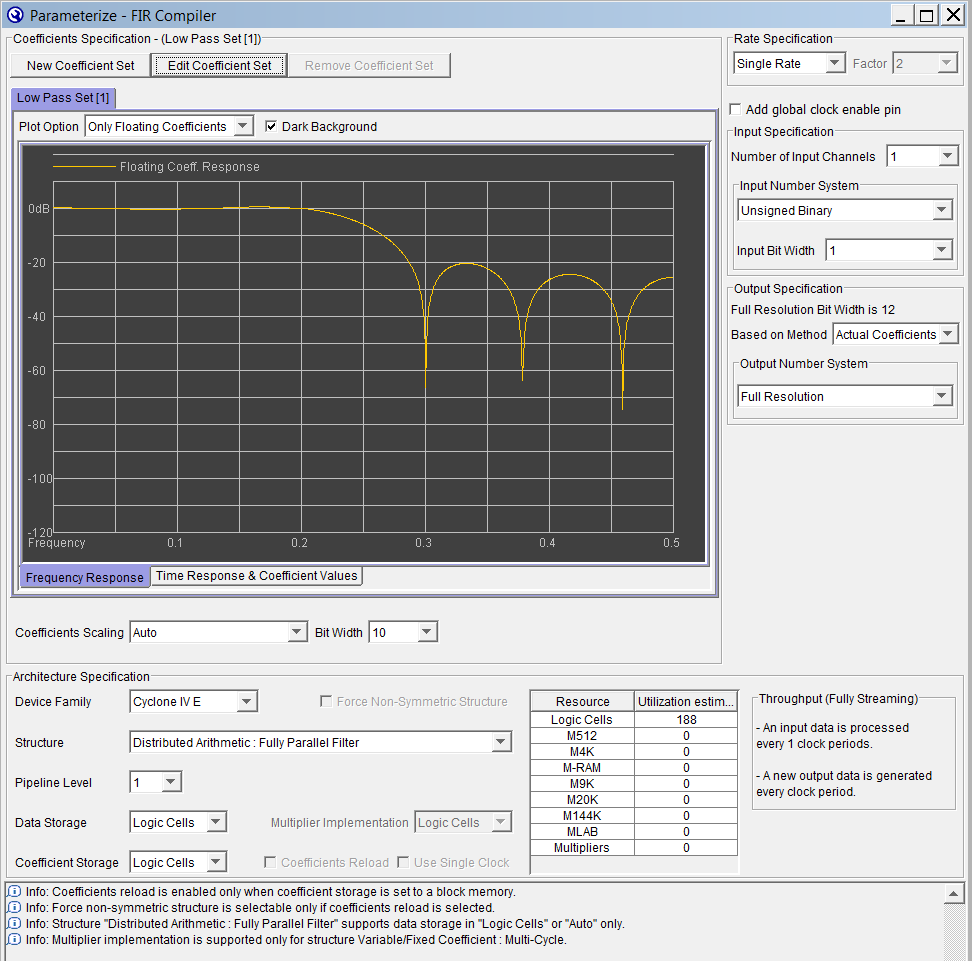Close the FIR Compiler window
The width and height of the screenshot is (972, 961).
[953, 15]
